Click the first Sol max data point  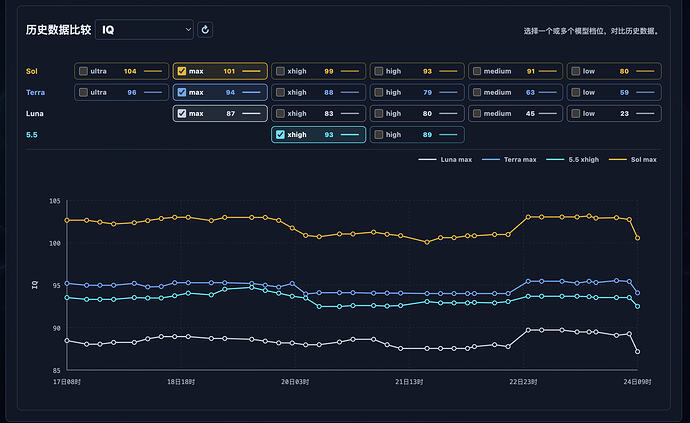coord(67,220)
